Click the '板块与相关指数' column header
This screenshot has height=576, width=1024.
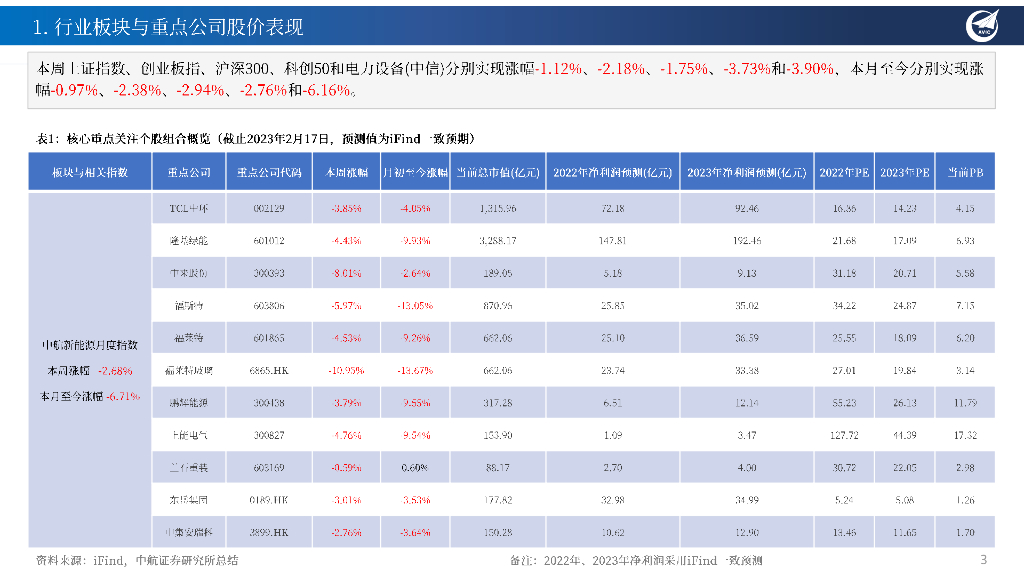pos(90,172)
